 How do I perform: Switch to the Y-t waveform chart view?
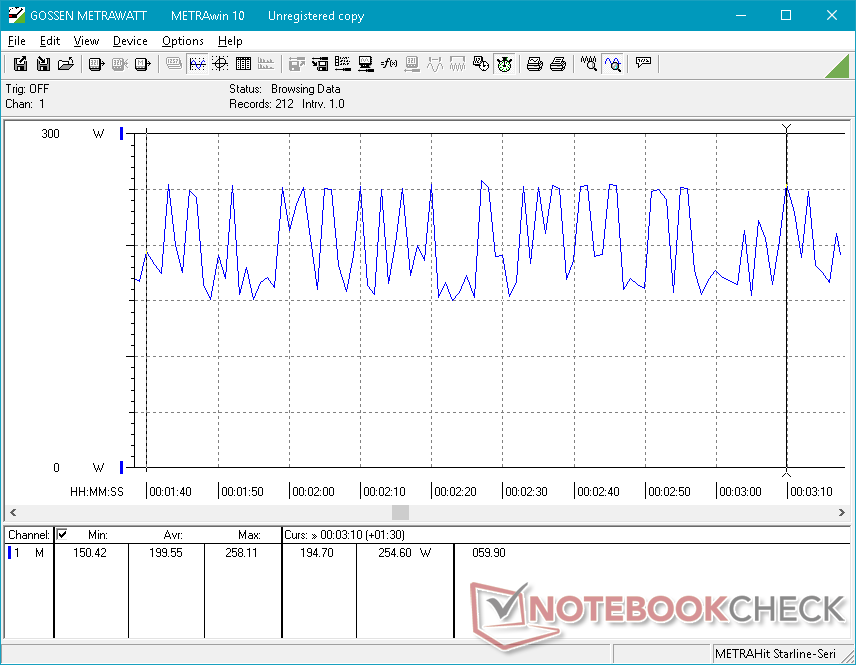pos(197,64)
